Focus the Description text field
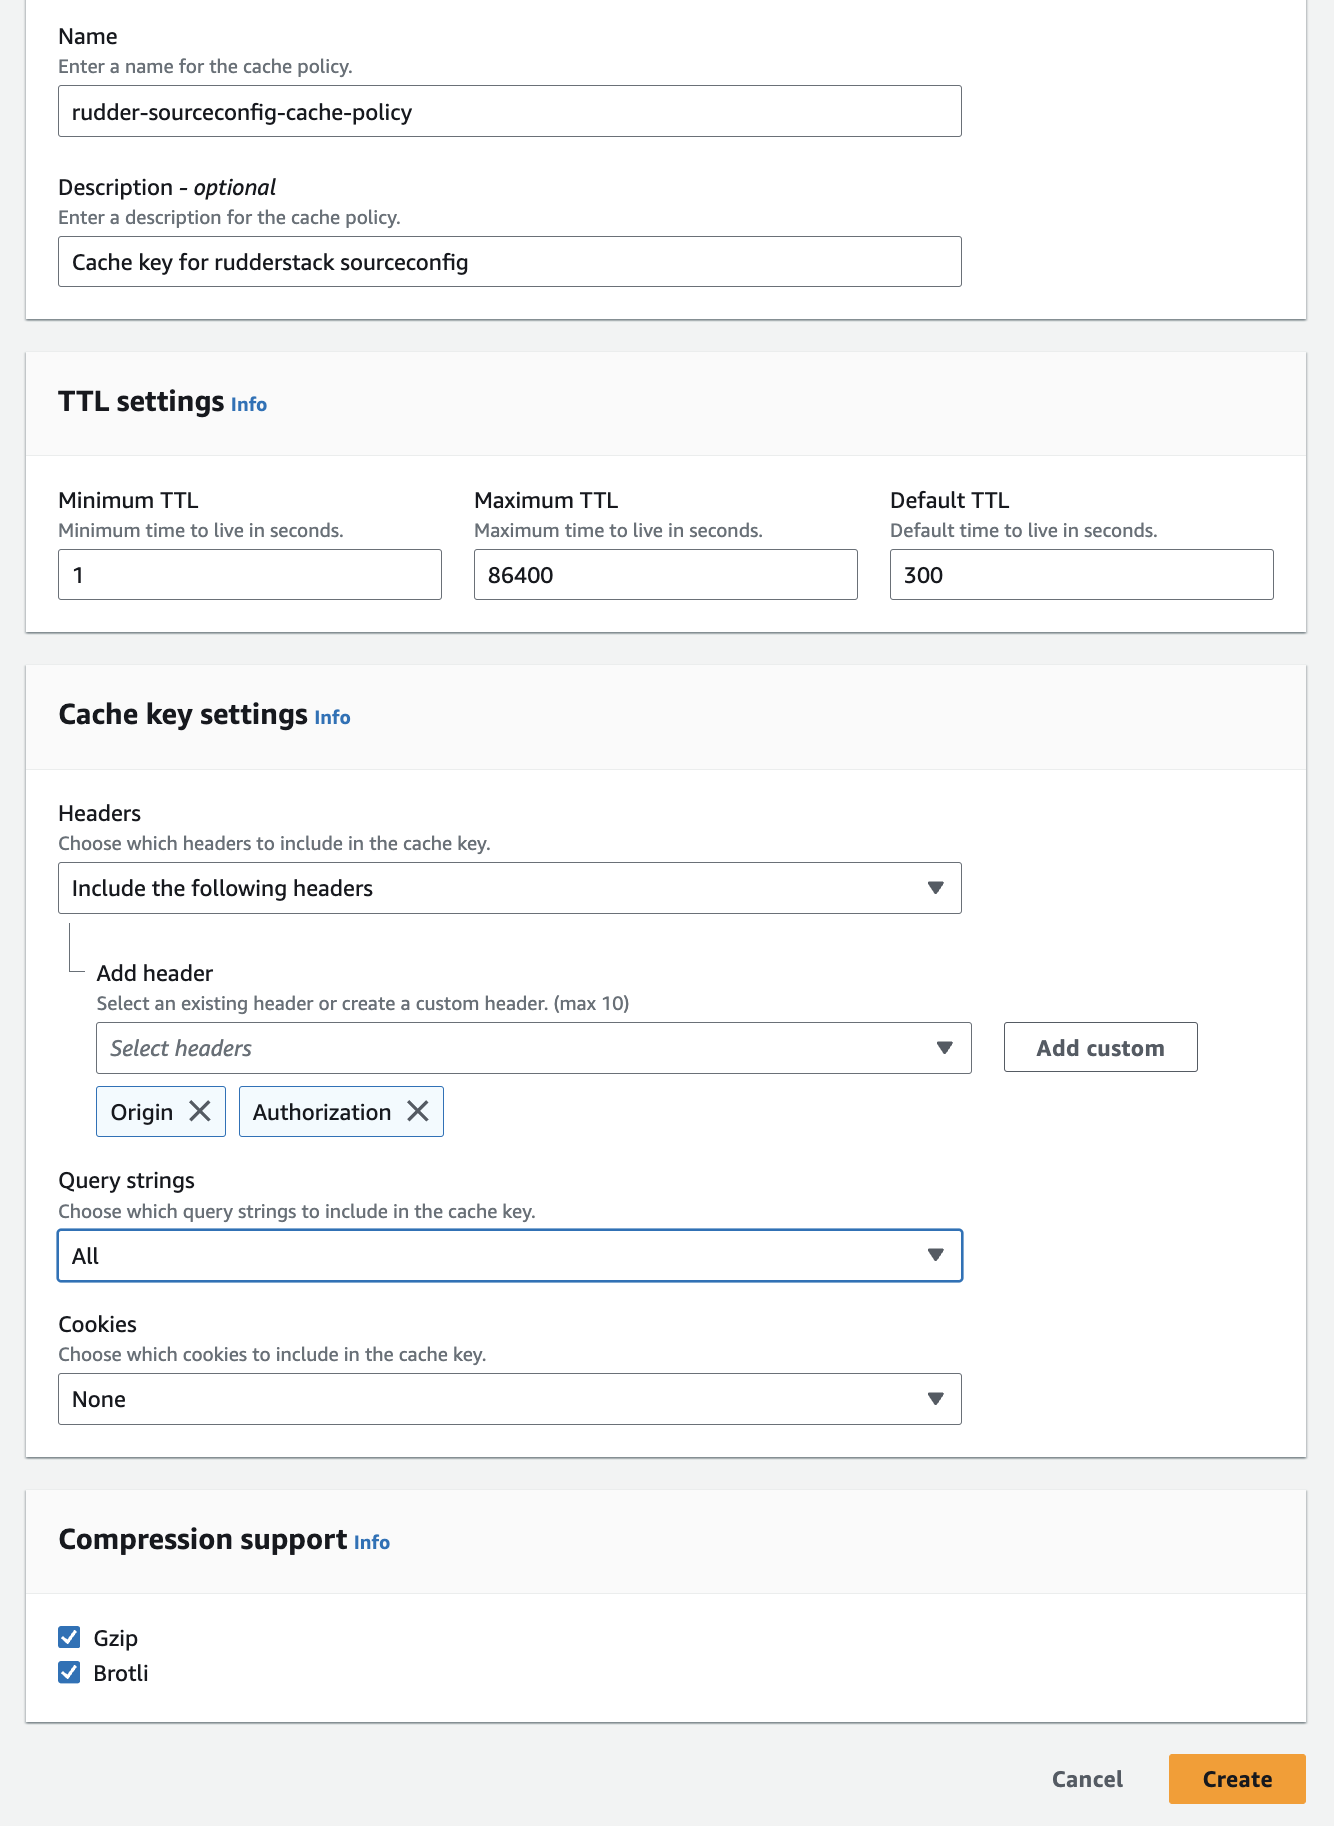This screenshot has width=1334, height=1826. [510, 262]
